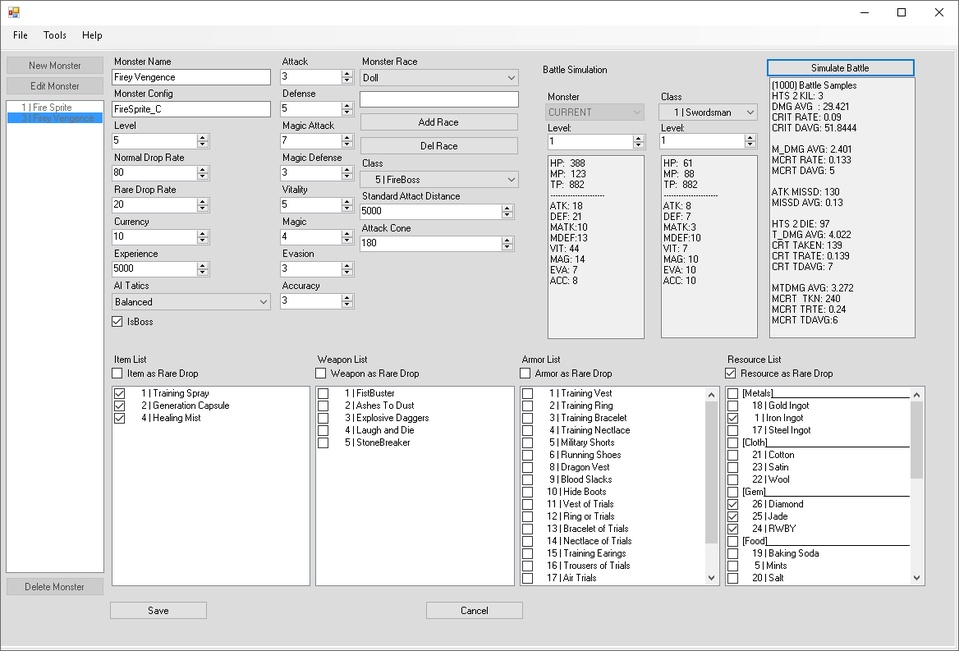The image size is (959, 651).
Task: Open the Class dropdown showing FireBoss
Action: [x=439, y=178]
